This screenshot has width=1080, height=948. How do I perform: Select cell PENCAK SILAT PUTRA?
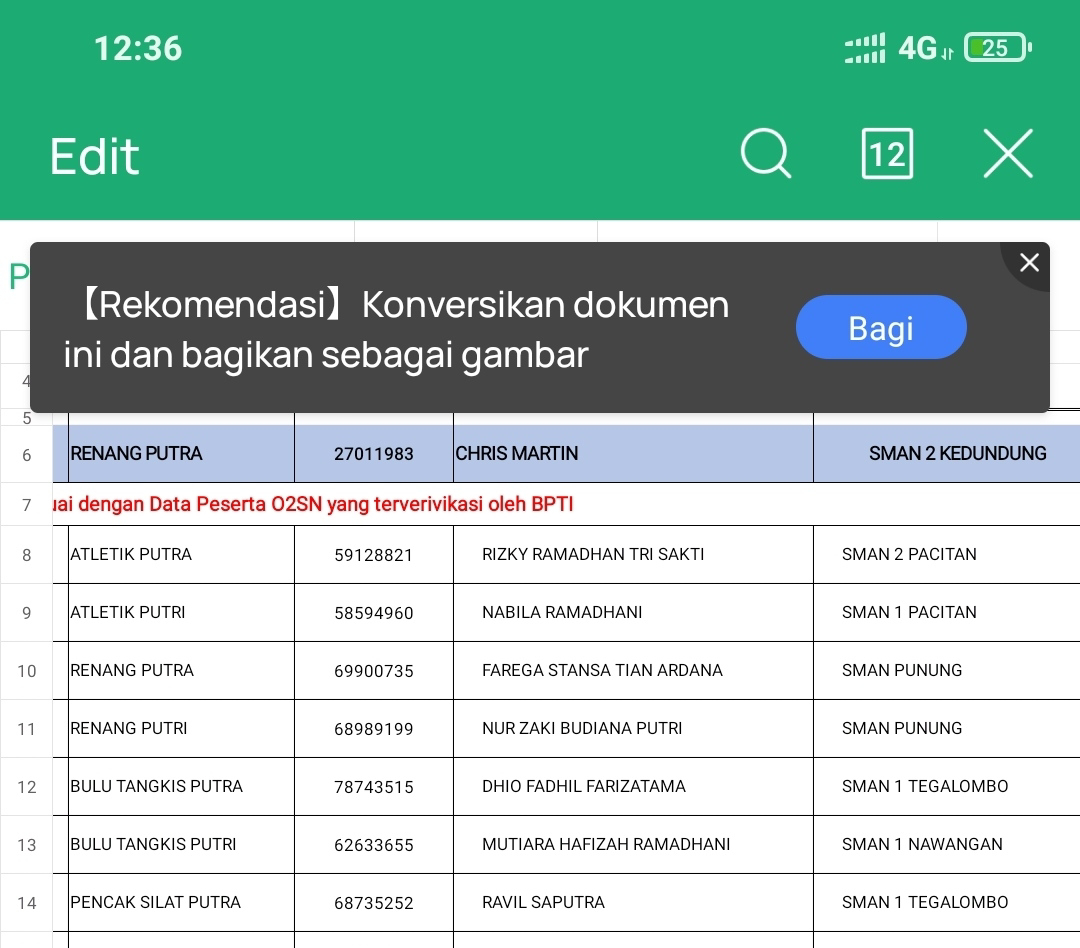(x=181, y=902)
